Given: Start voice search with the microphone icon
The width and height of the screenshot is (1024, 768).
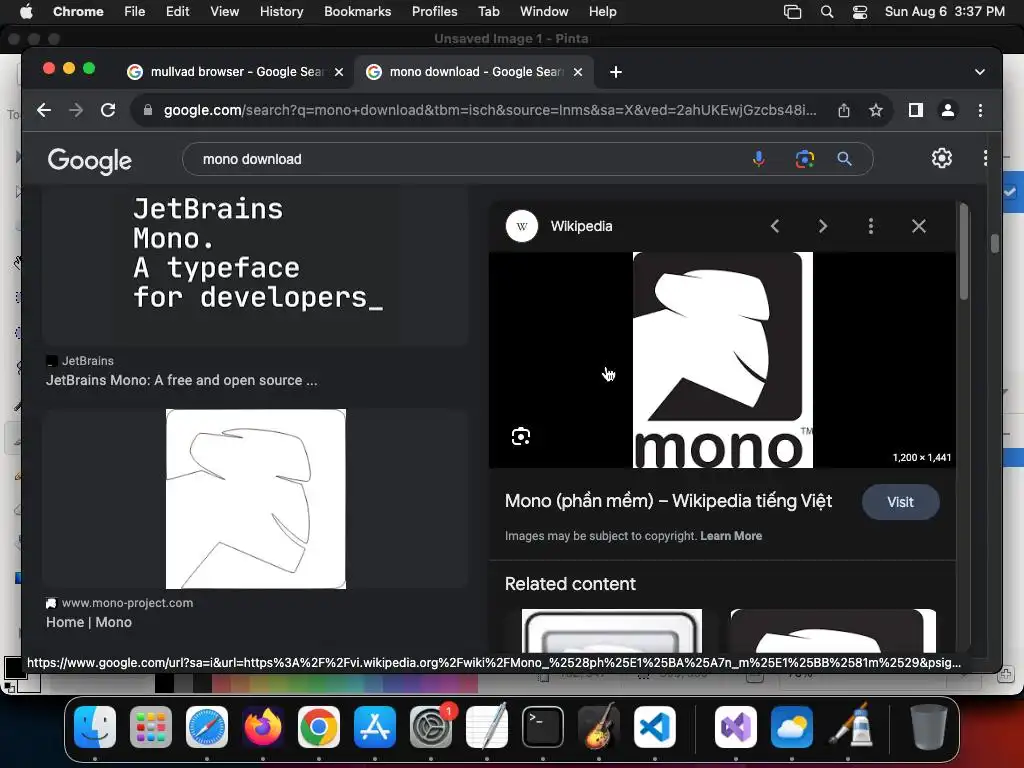Looking at the screenshot, I should [758, 159].
